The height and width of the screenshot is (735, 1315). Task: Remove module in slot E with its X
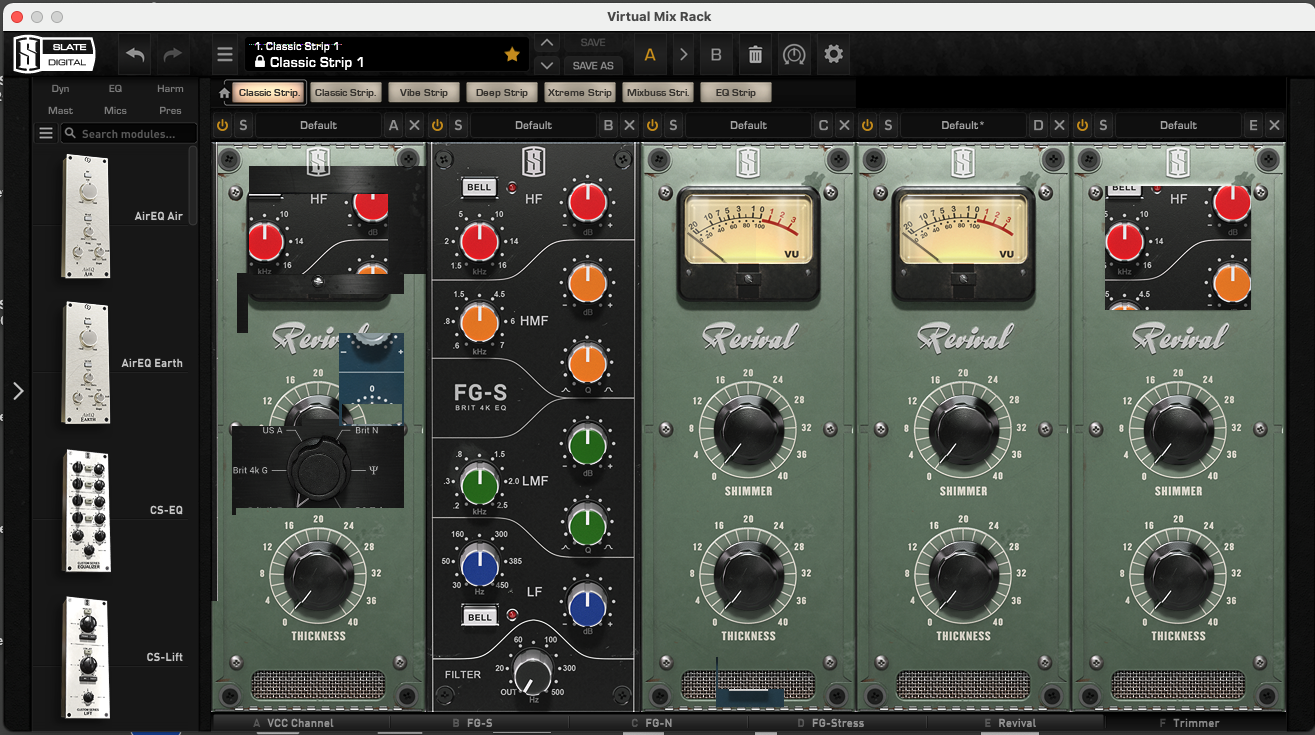[1274, 125]
